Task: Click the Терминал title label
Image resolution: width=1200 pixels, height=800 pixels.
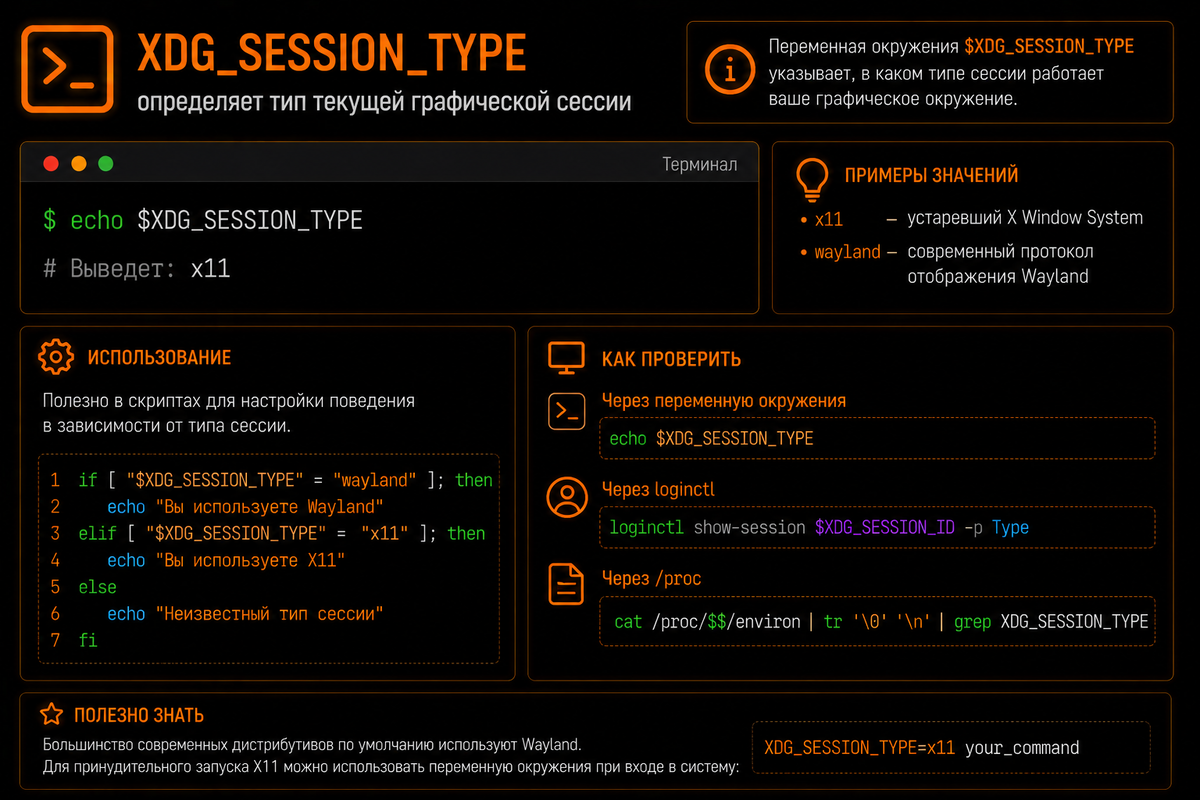Action: (x=700, y=164)
